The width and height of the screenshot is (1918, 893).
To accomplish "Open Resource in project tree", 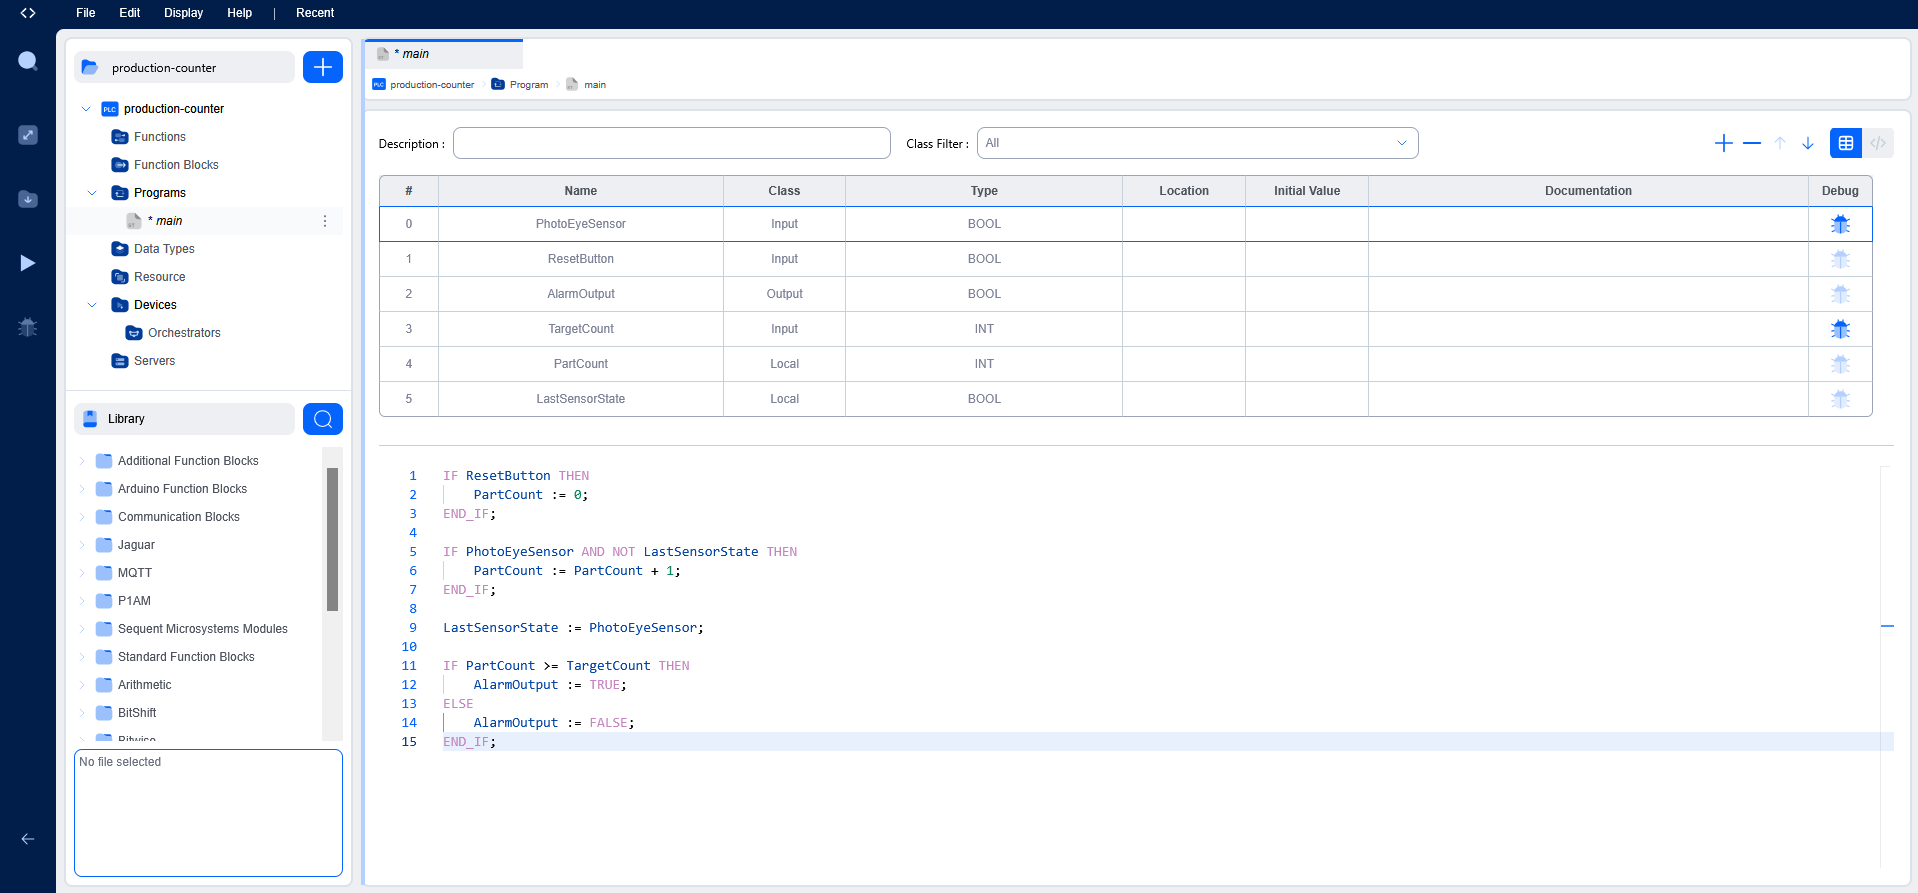I will tap(160, 277).
